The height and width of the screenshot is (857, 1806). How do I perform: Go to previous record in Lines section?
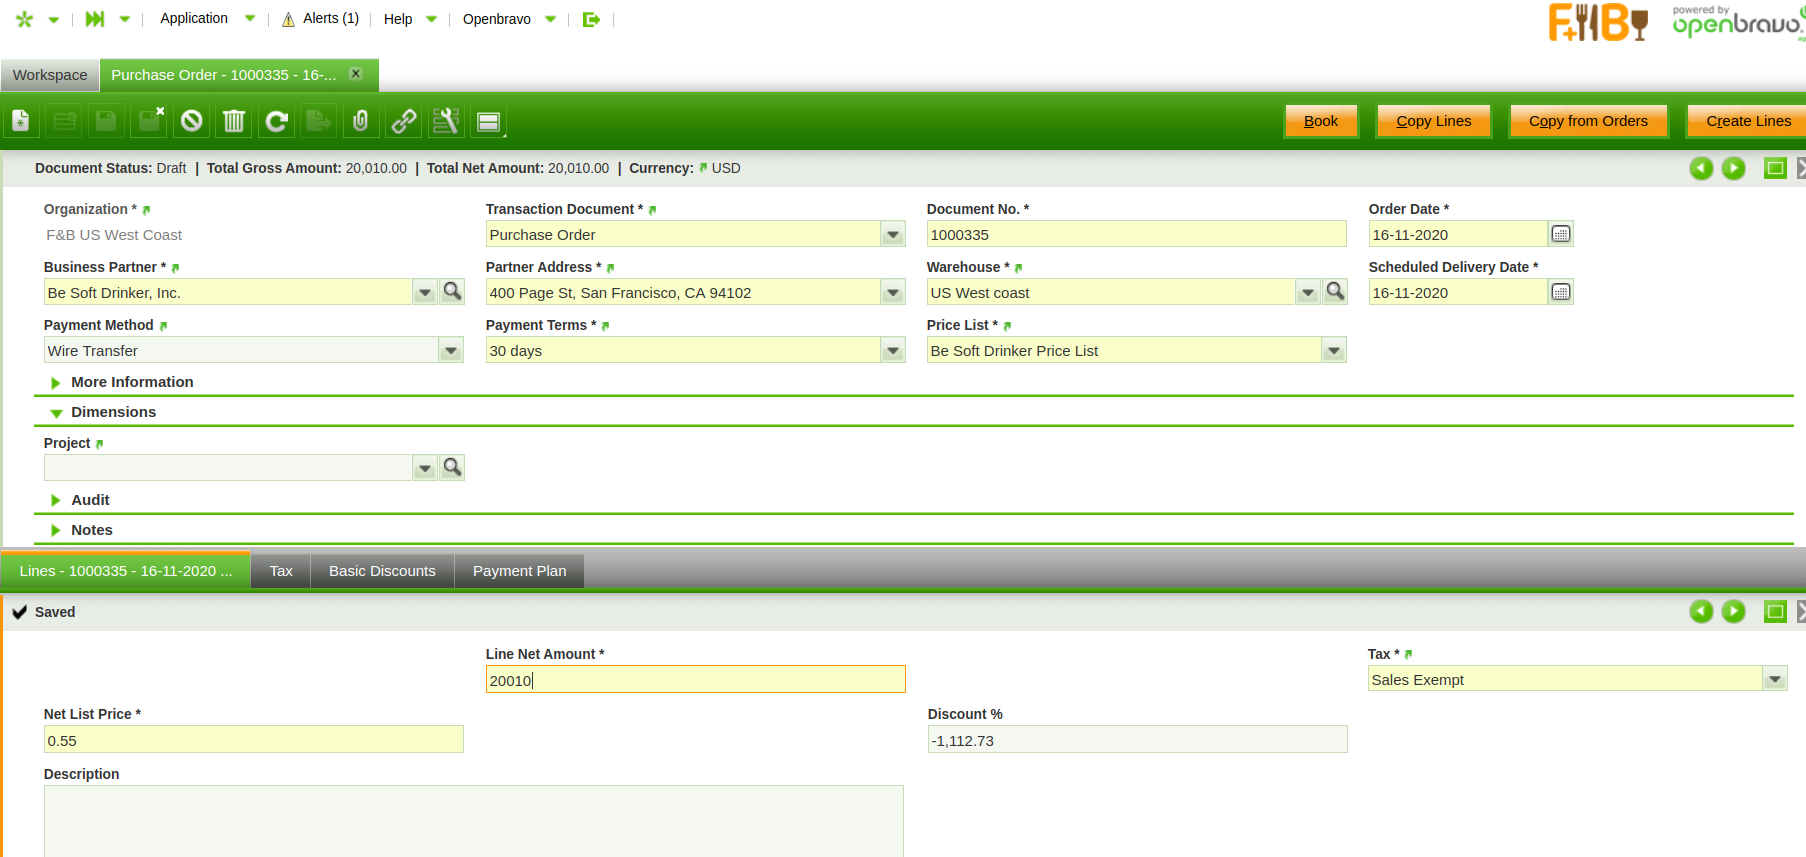(1701, 611)
